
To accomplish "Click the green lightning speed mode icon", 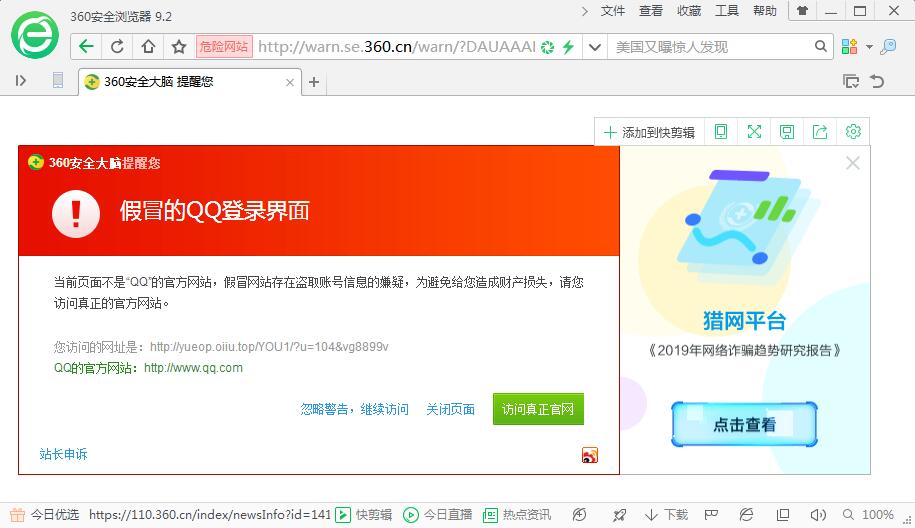I will [x=568, y=47].
